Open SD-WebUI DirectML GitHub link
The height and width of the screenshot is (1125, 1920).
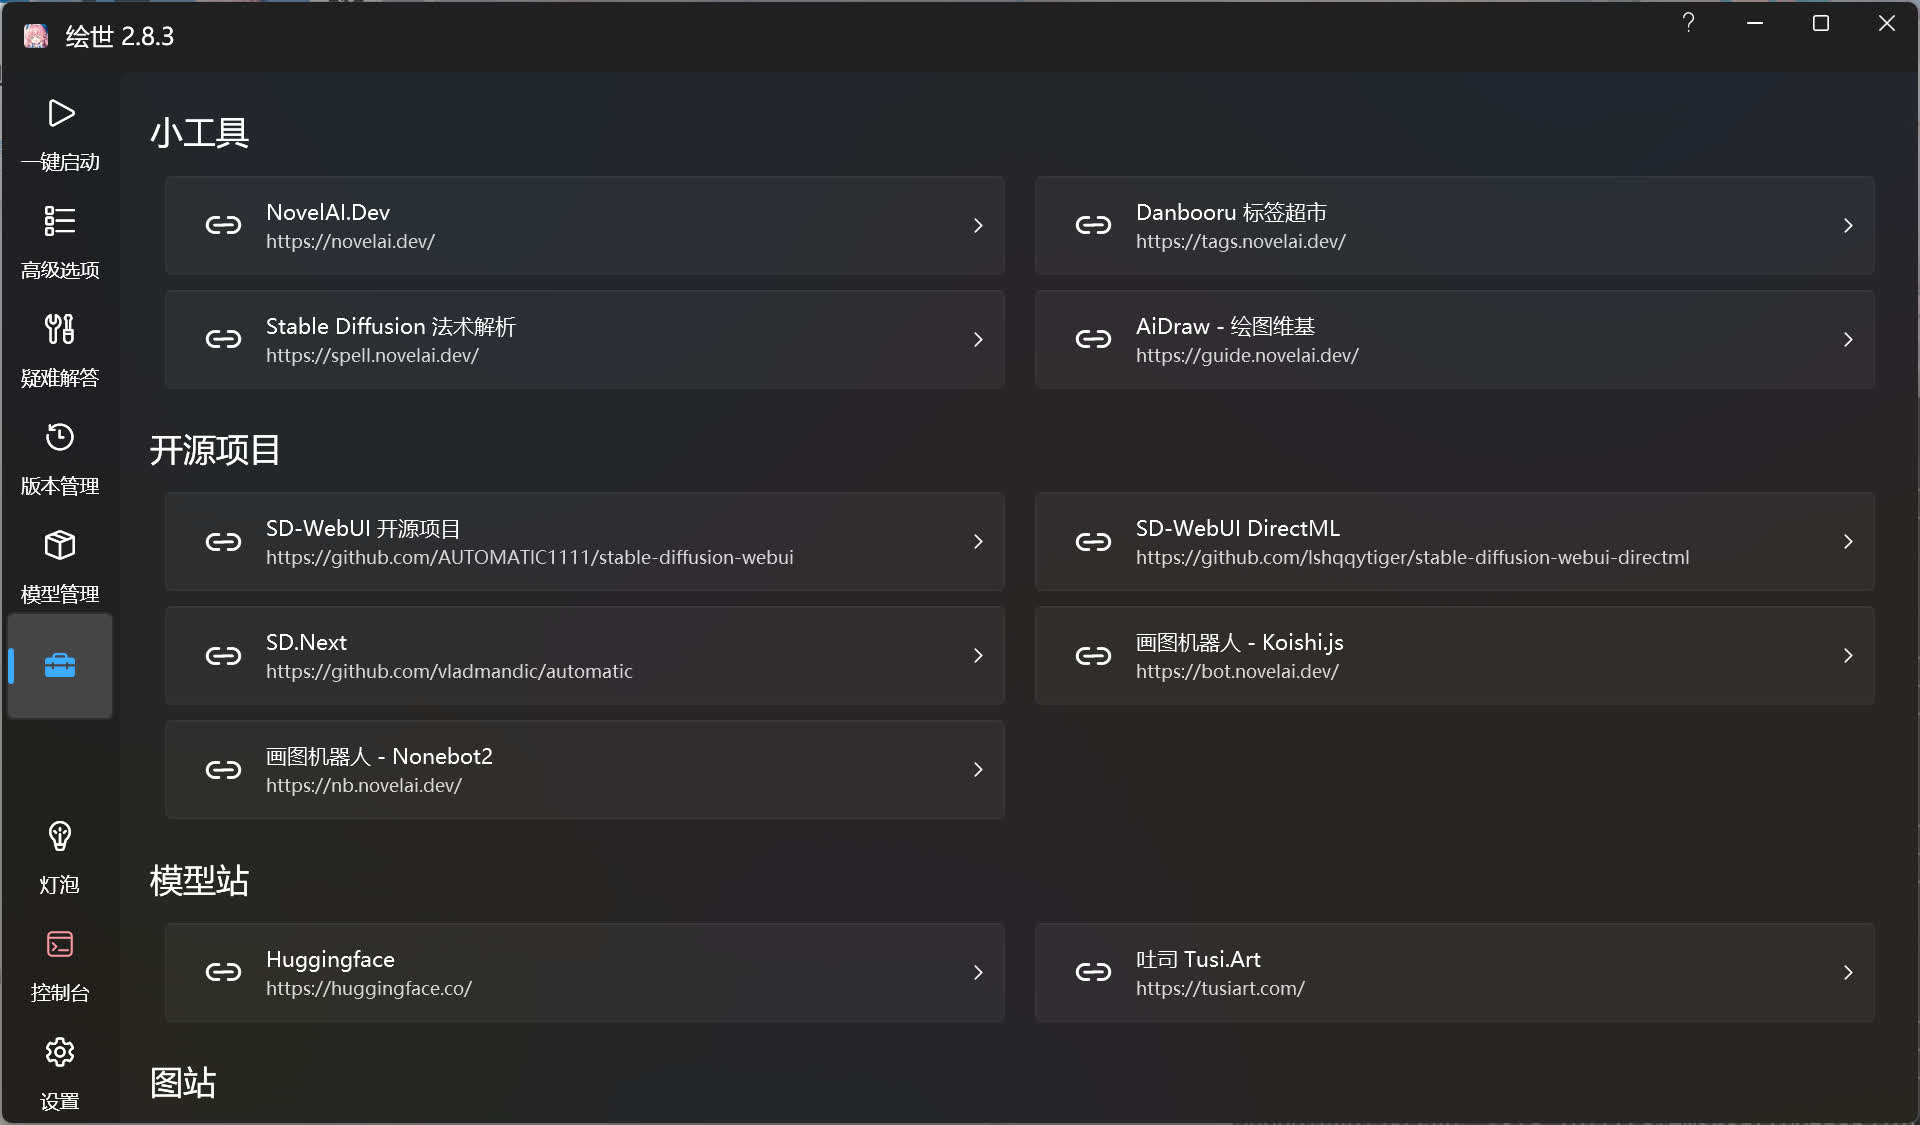coord(1454,542)
